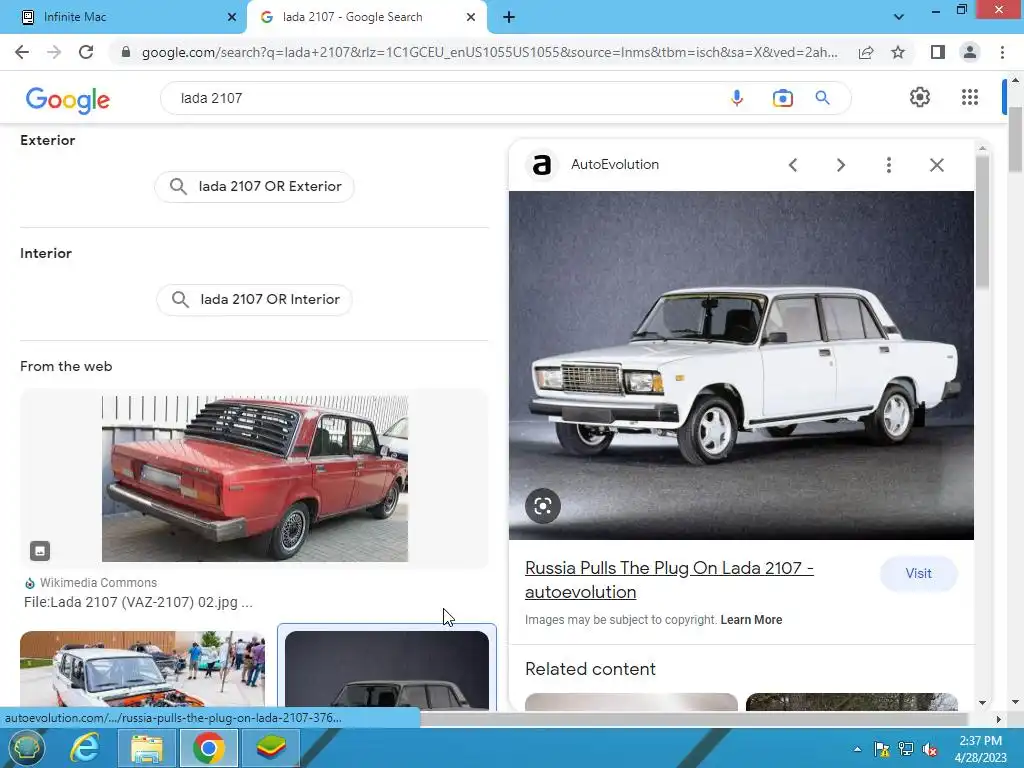
Task: Open Internet Explorer from the taskbar
Action: point(85,748)
